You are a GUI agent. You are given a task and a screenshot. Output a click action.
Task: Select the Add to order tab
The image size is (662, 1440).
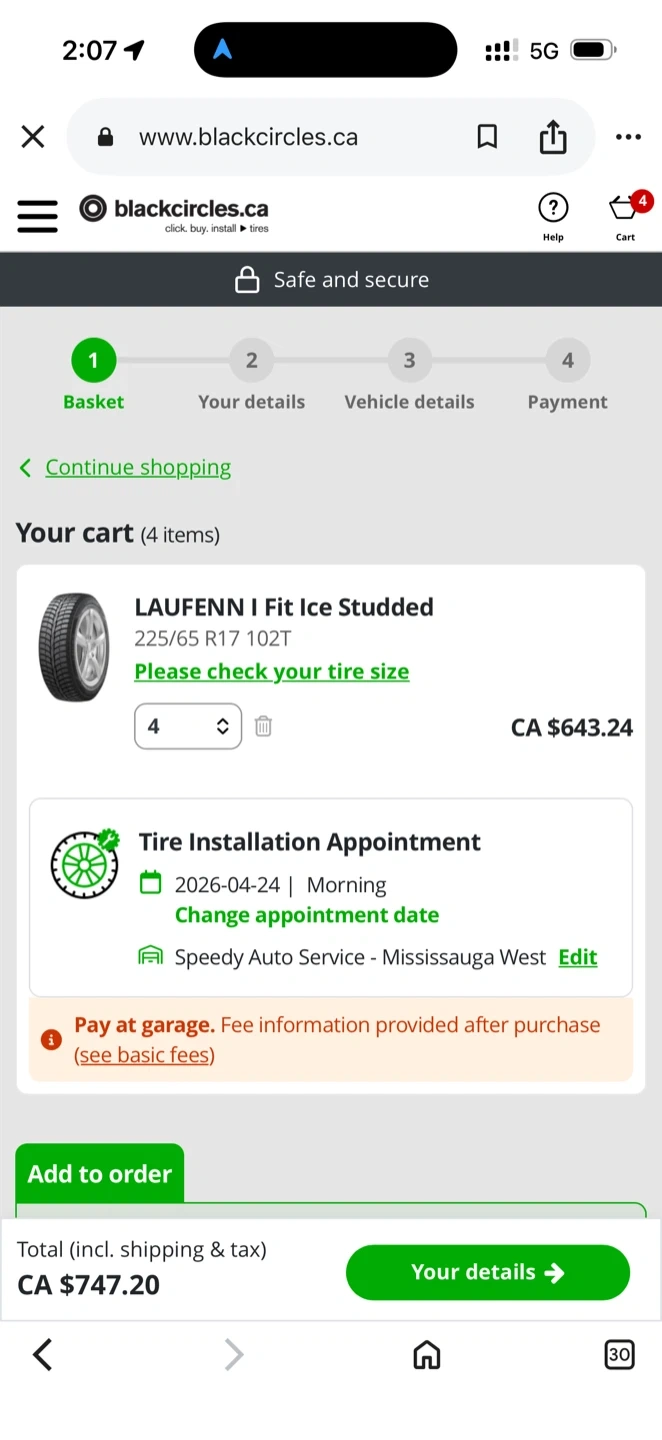point(100,1173)
